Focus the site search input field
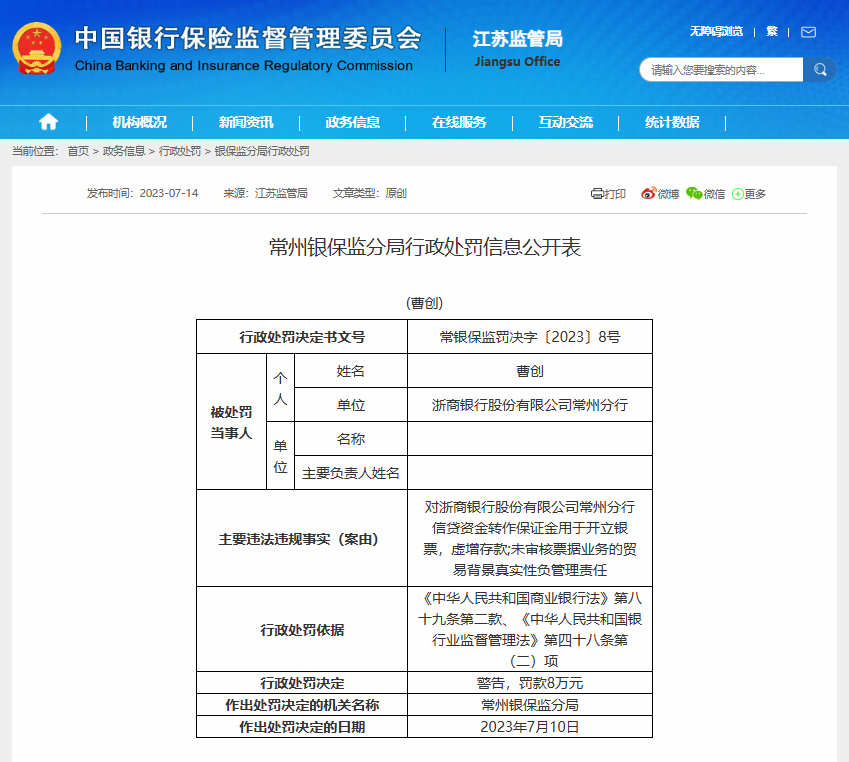This screenshot has height=762, width=849. tap(720, 70)
